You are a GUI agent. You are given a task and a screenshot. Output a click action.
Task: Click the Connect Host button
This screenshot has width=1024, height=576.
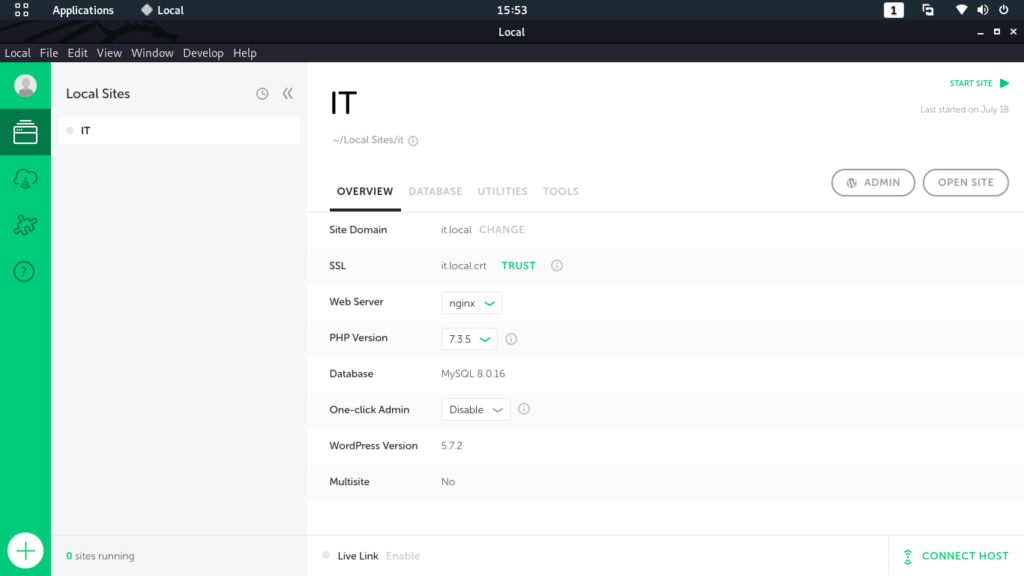(x=956, y=556)
